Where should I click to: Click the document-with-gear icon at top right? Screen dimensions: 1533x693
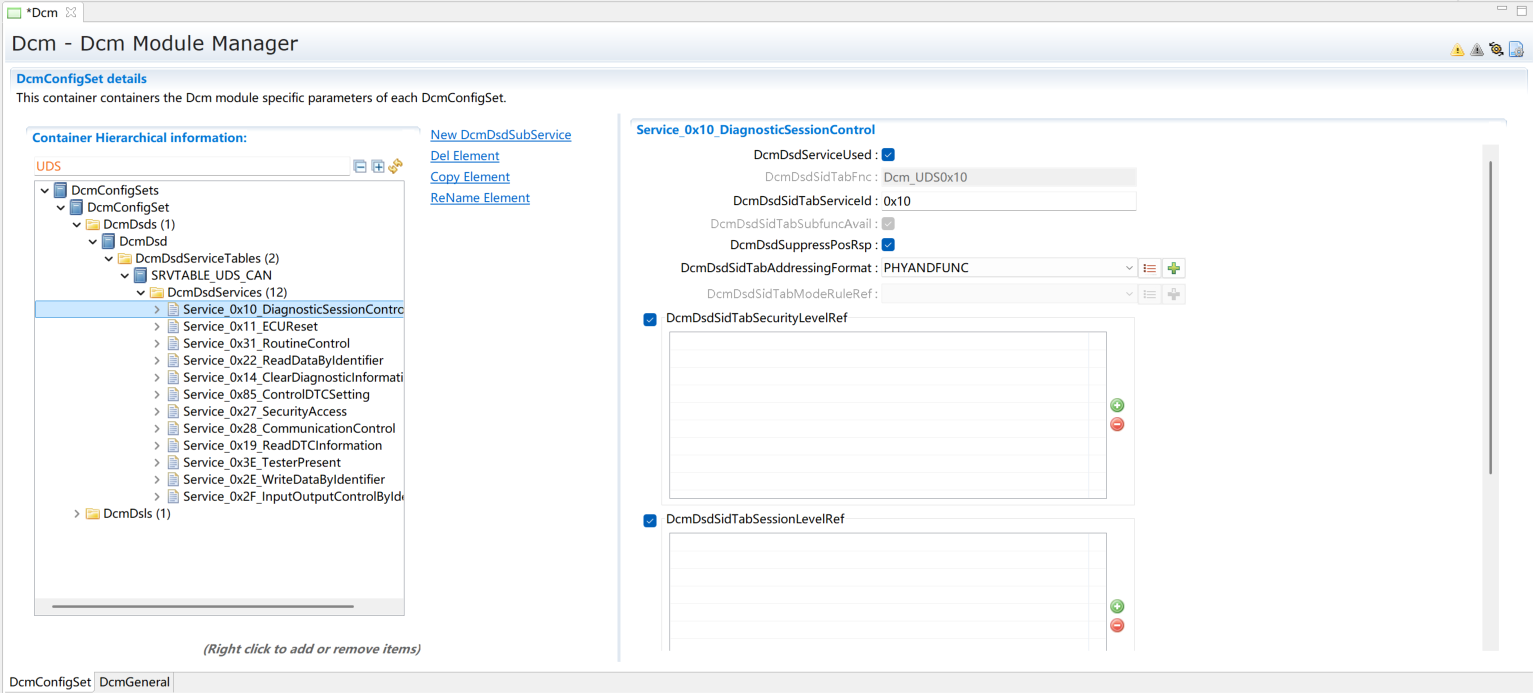[x=1516, y=50]
